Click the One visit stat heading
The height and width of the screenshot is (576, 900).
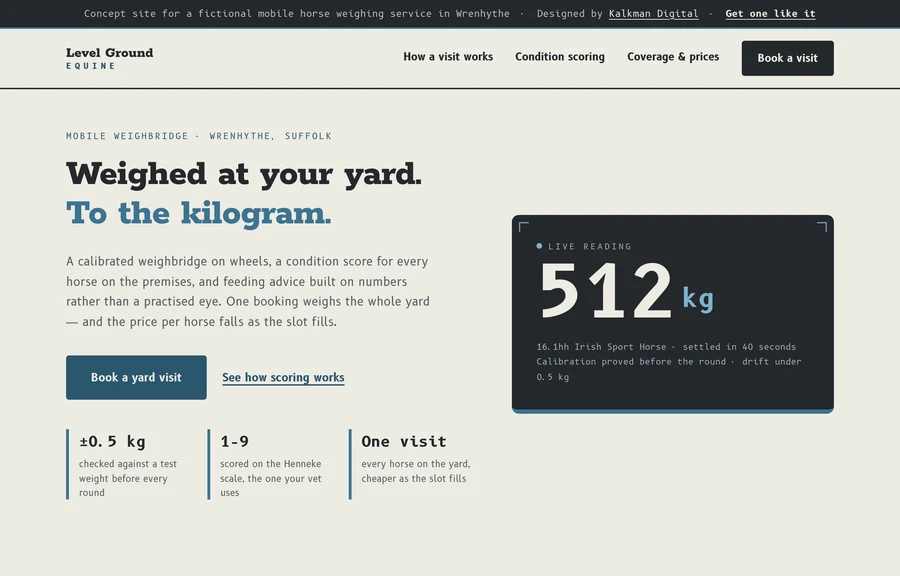(404, 441)
